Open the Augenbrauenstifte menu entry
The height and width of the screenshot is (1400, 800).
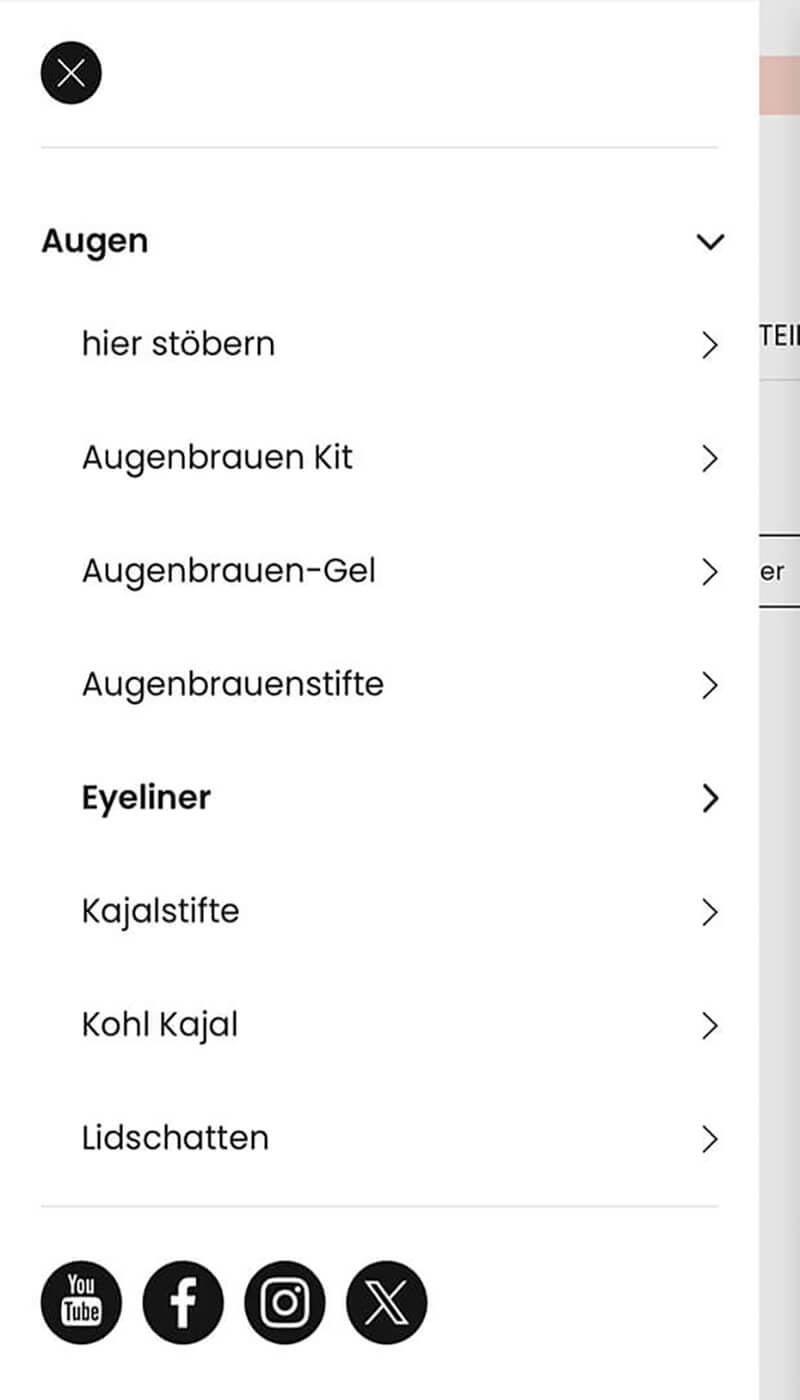pos(232,685)
